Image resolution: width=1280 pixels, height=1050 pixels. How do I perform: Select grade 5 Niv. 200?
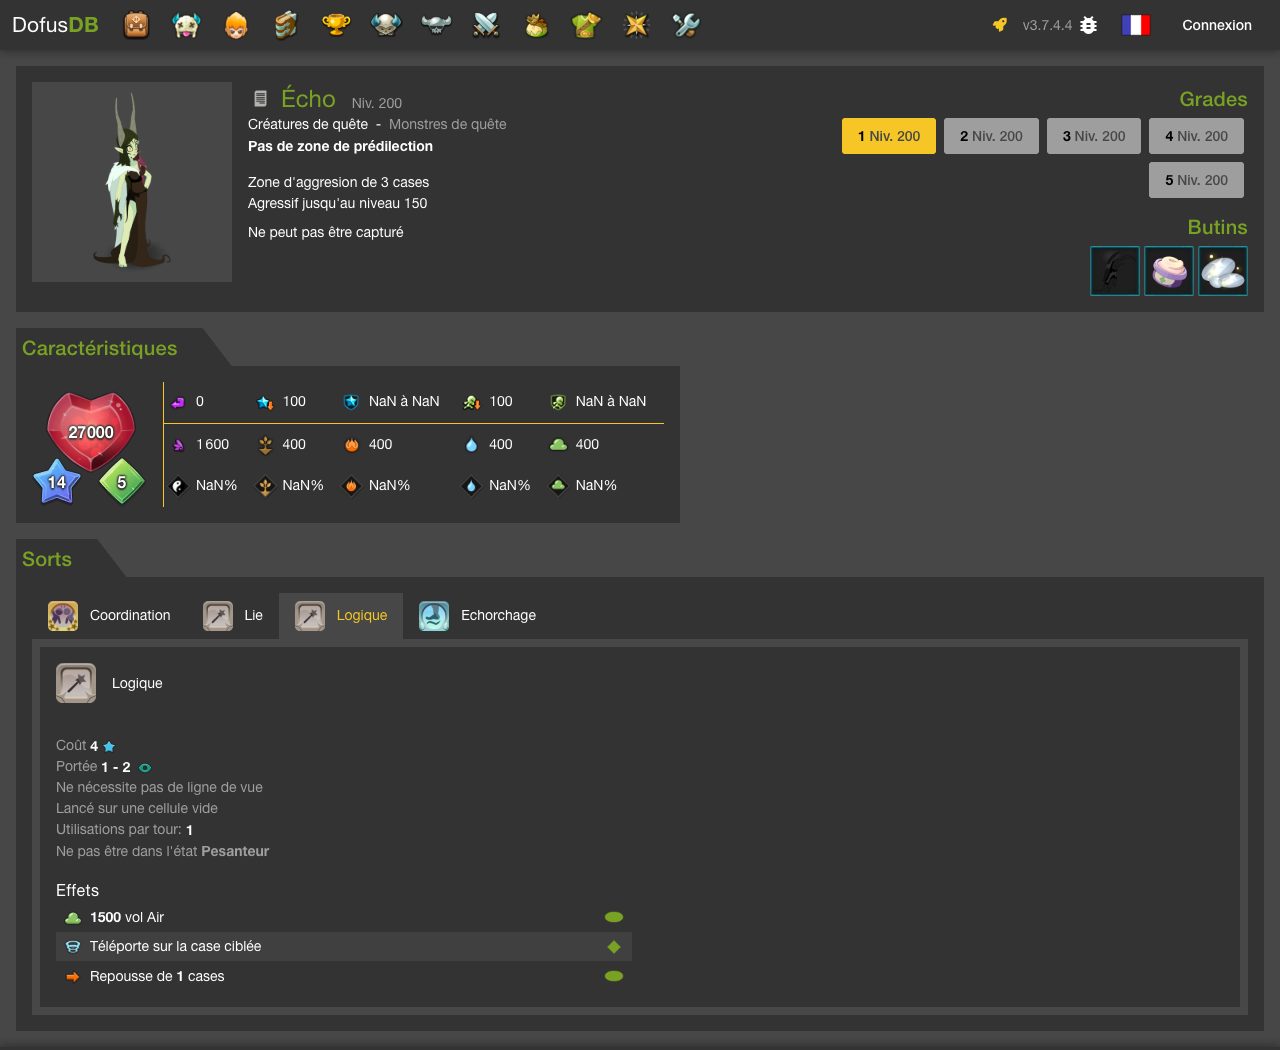(1196, 180)
